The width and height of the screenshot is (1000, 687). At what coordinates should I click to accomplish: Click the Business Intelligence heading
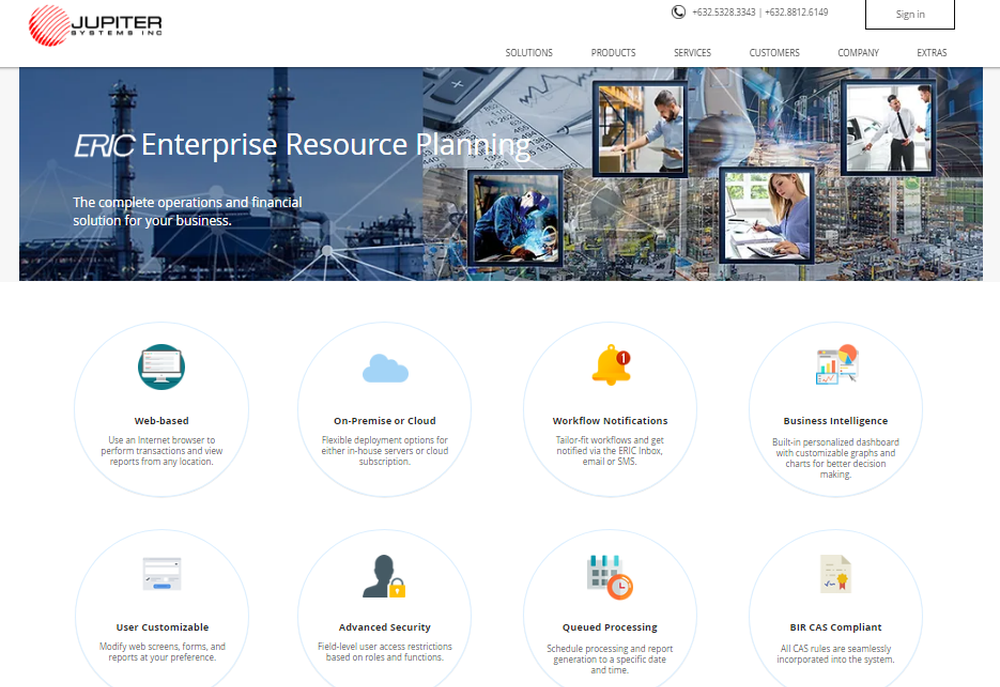point(835,421)
